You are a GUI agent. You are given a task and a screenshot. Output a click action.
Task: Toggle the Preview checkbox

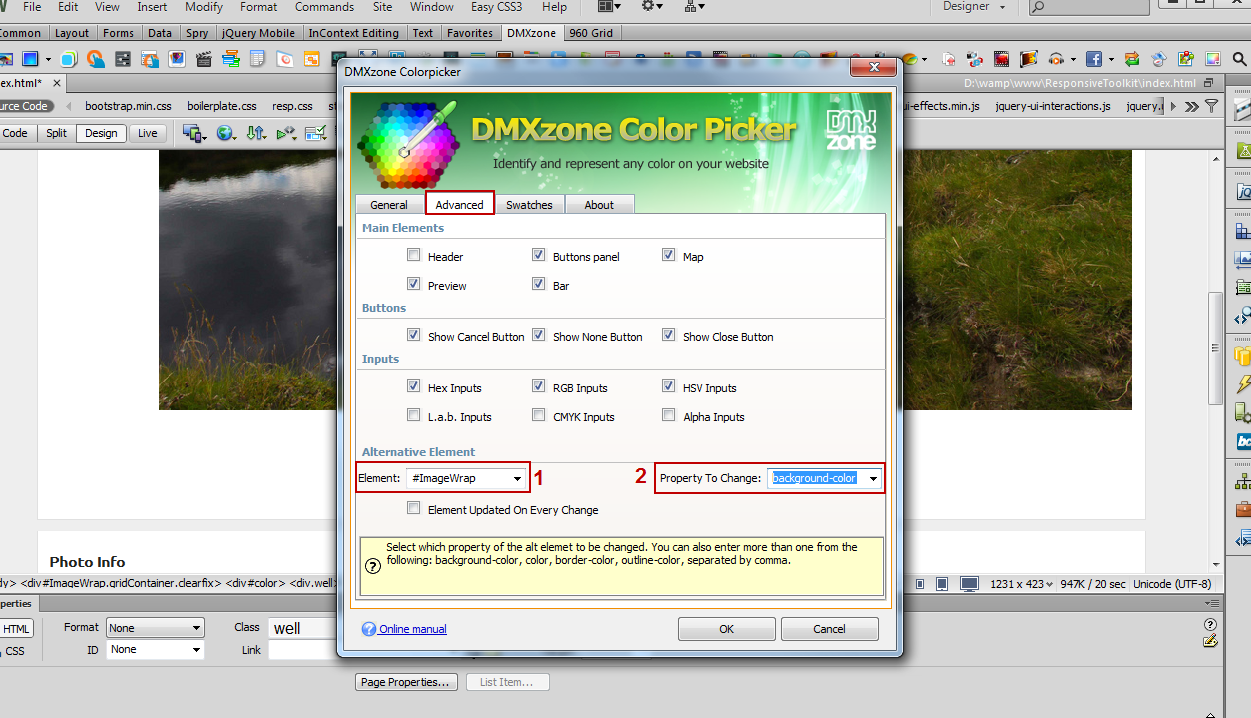(414, 284)
